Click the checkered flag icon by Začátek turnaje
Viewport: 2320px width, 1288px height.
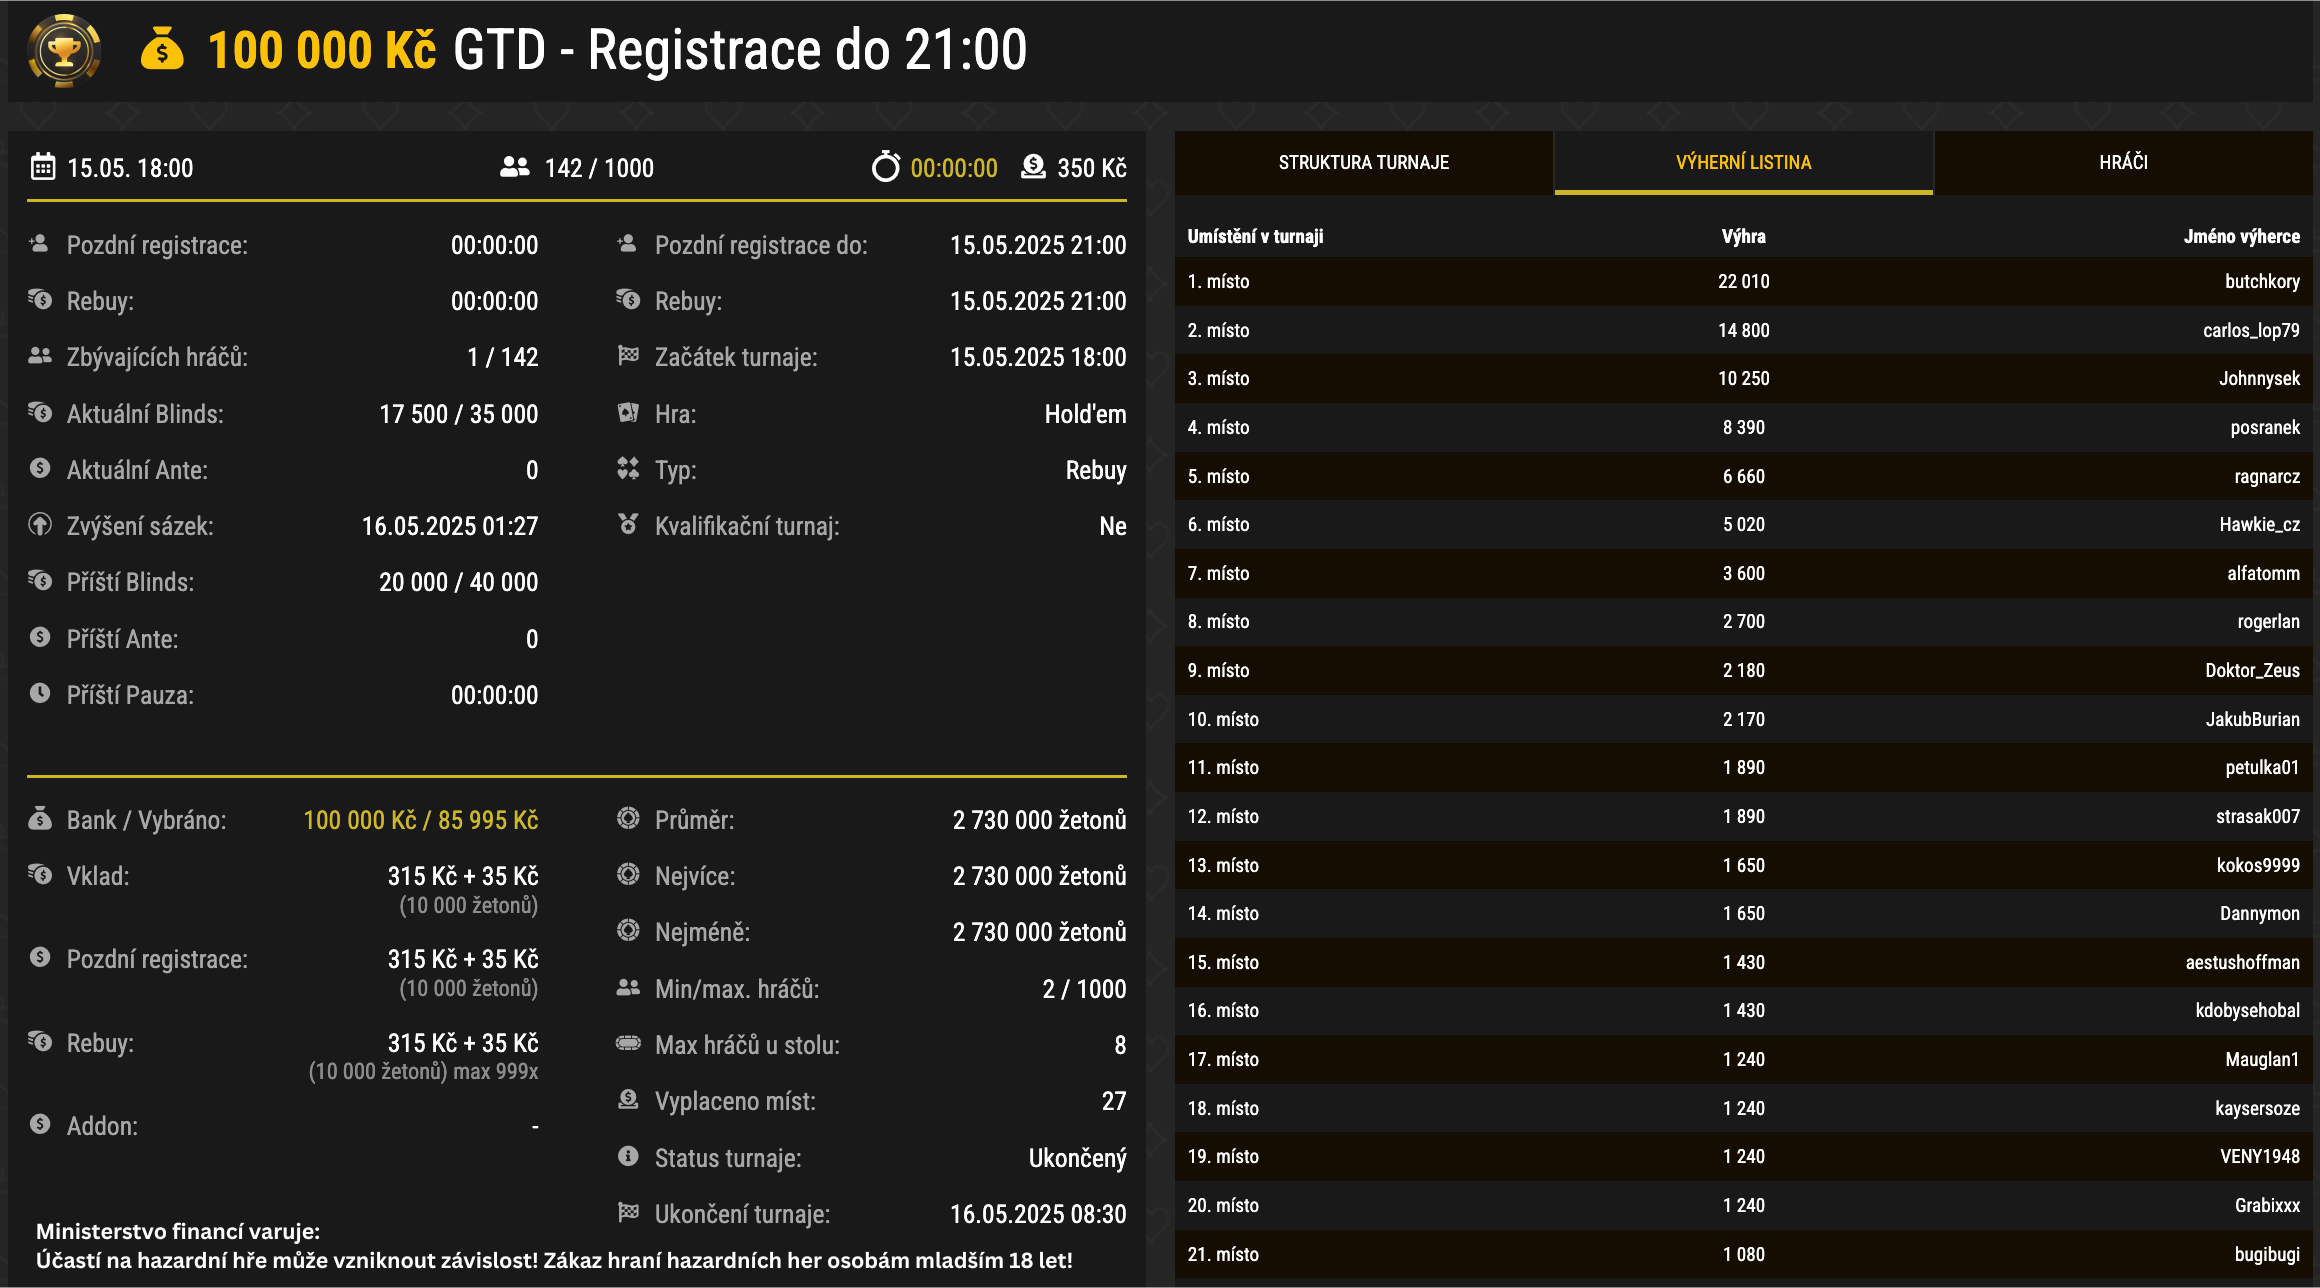coord(628,356)
